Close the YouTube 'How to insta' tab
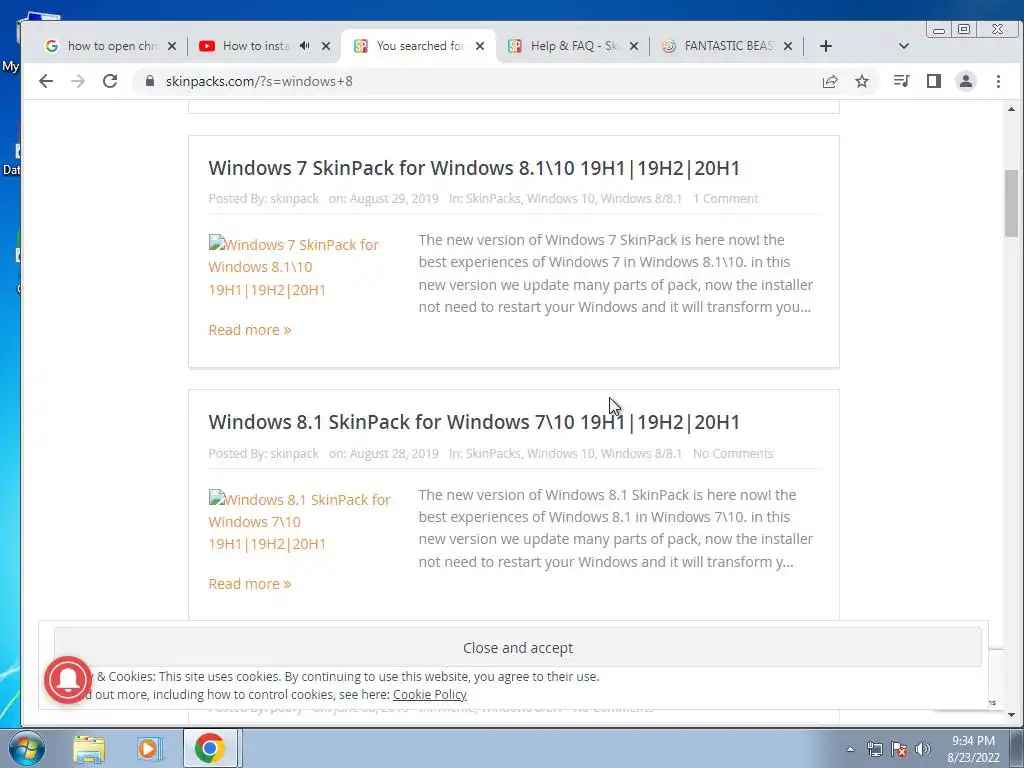The width and height of the screenshot is (1024, 768). [327, 46]
